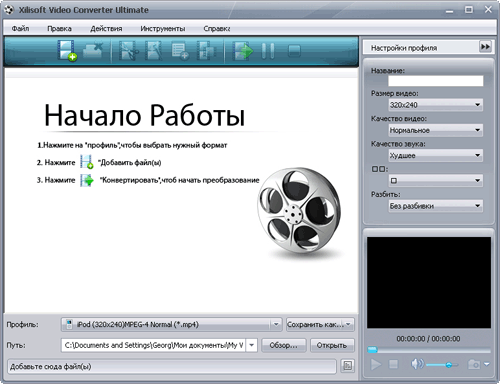The height and width of the screenshot is (384, 500).
Task: Open the video Effects toolbar icon
Action: pyautogui.click(x=153, y=51)
